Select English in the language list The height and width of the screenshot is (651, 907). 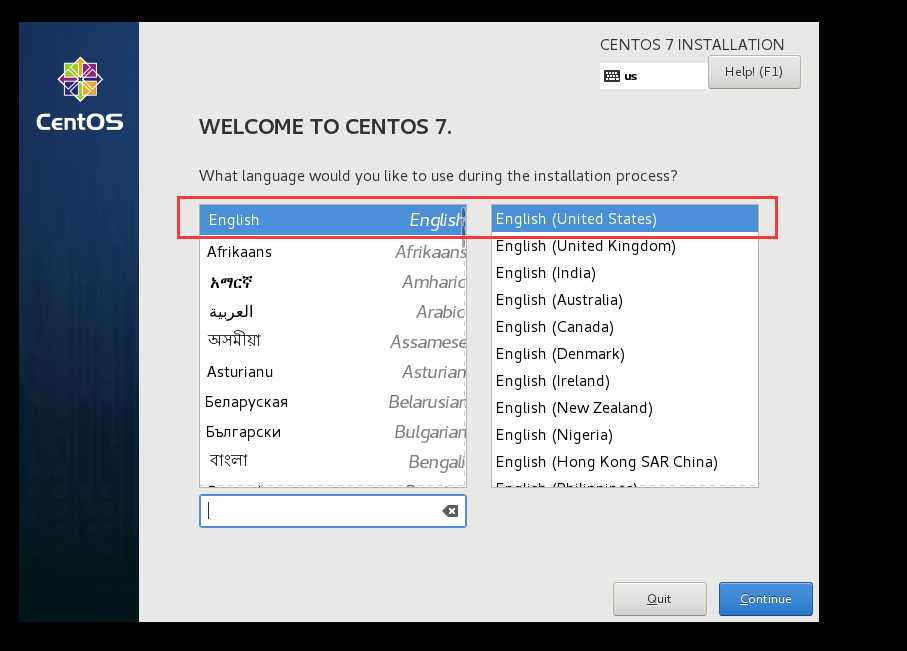pos(333,220)
